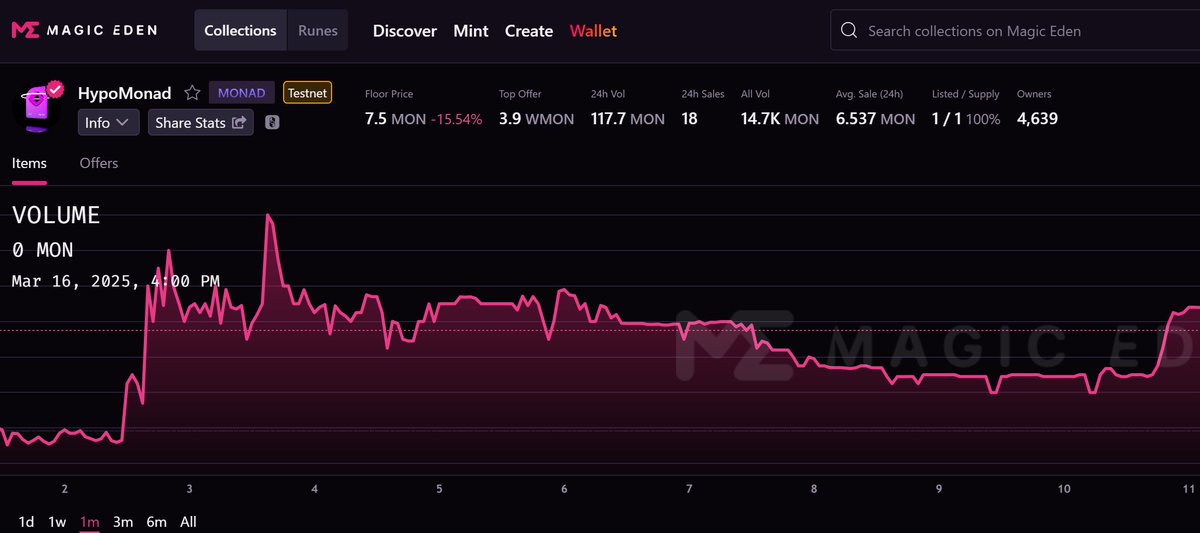Open the Wallet link
This screenshot has width=1200, height=533.
pos(593,31)
